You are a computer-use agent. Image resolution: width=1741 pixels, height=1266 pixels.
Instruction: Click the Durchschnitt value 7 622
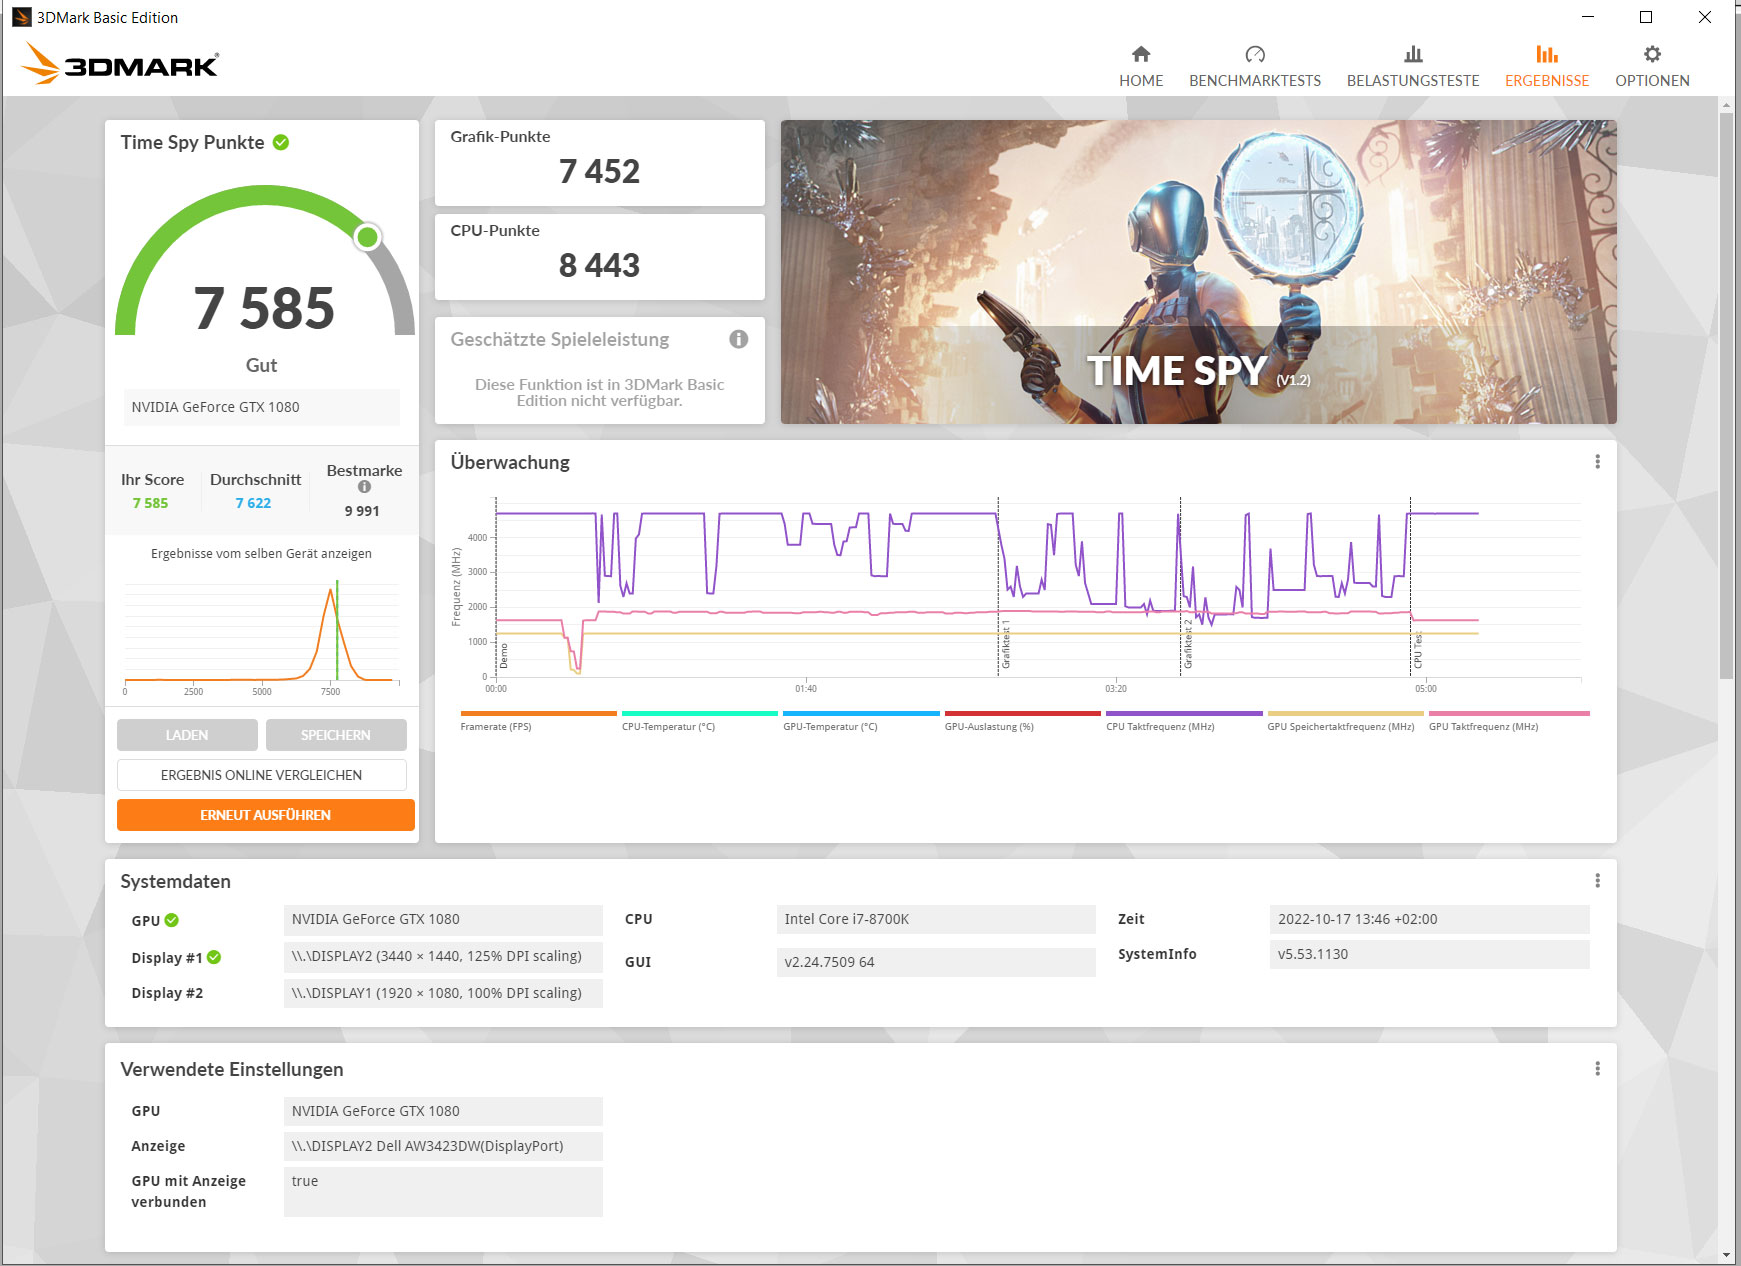click(x=253, y=503)
